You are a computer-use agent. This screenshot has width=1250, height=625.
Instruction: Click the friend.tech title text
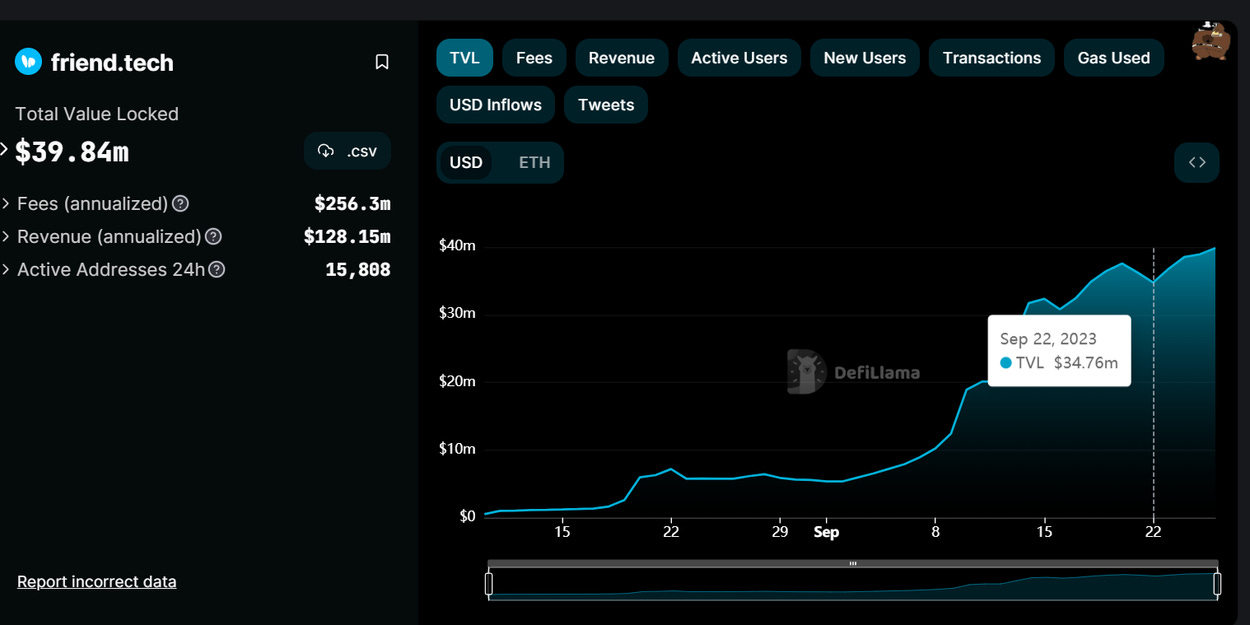click(112, 62)
